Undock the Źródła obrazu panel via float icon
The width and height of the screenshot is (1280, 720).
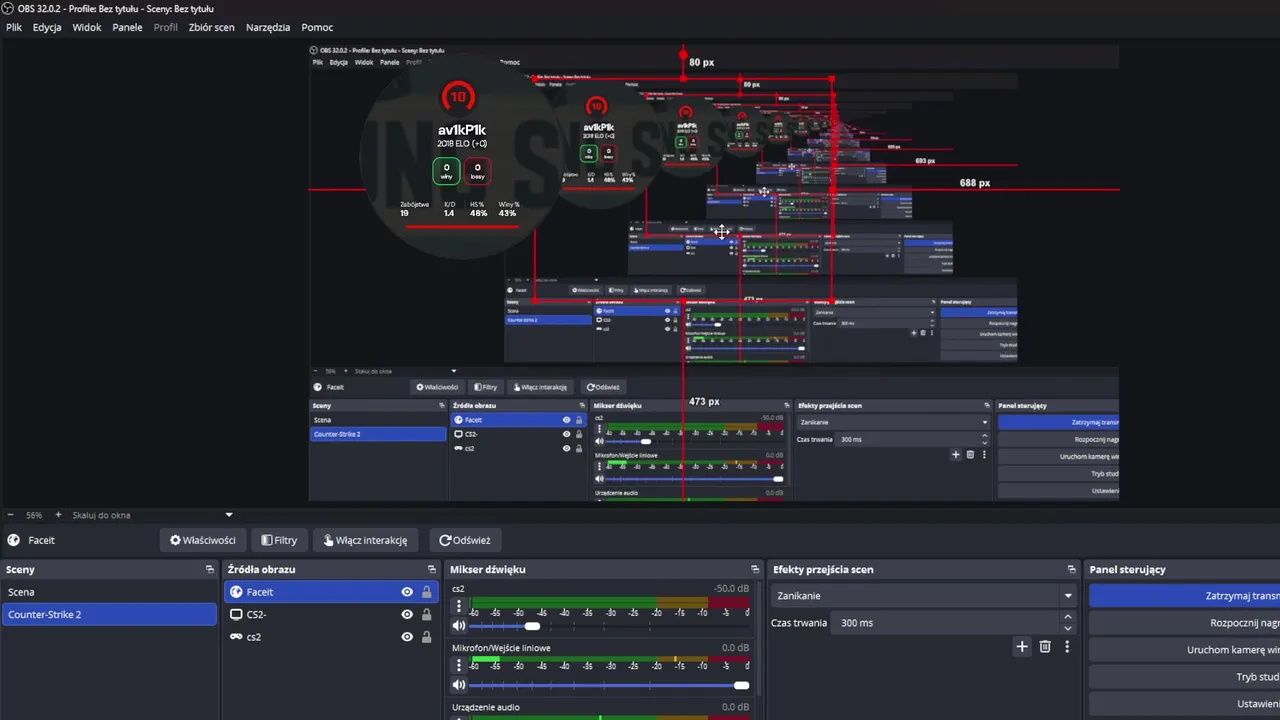[x=432, y=569]
